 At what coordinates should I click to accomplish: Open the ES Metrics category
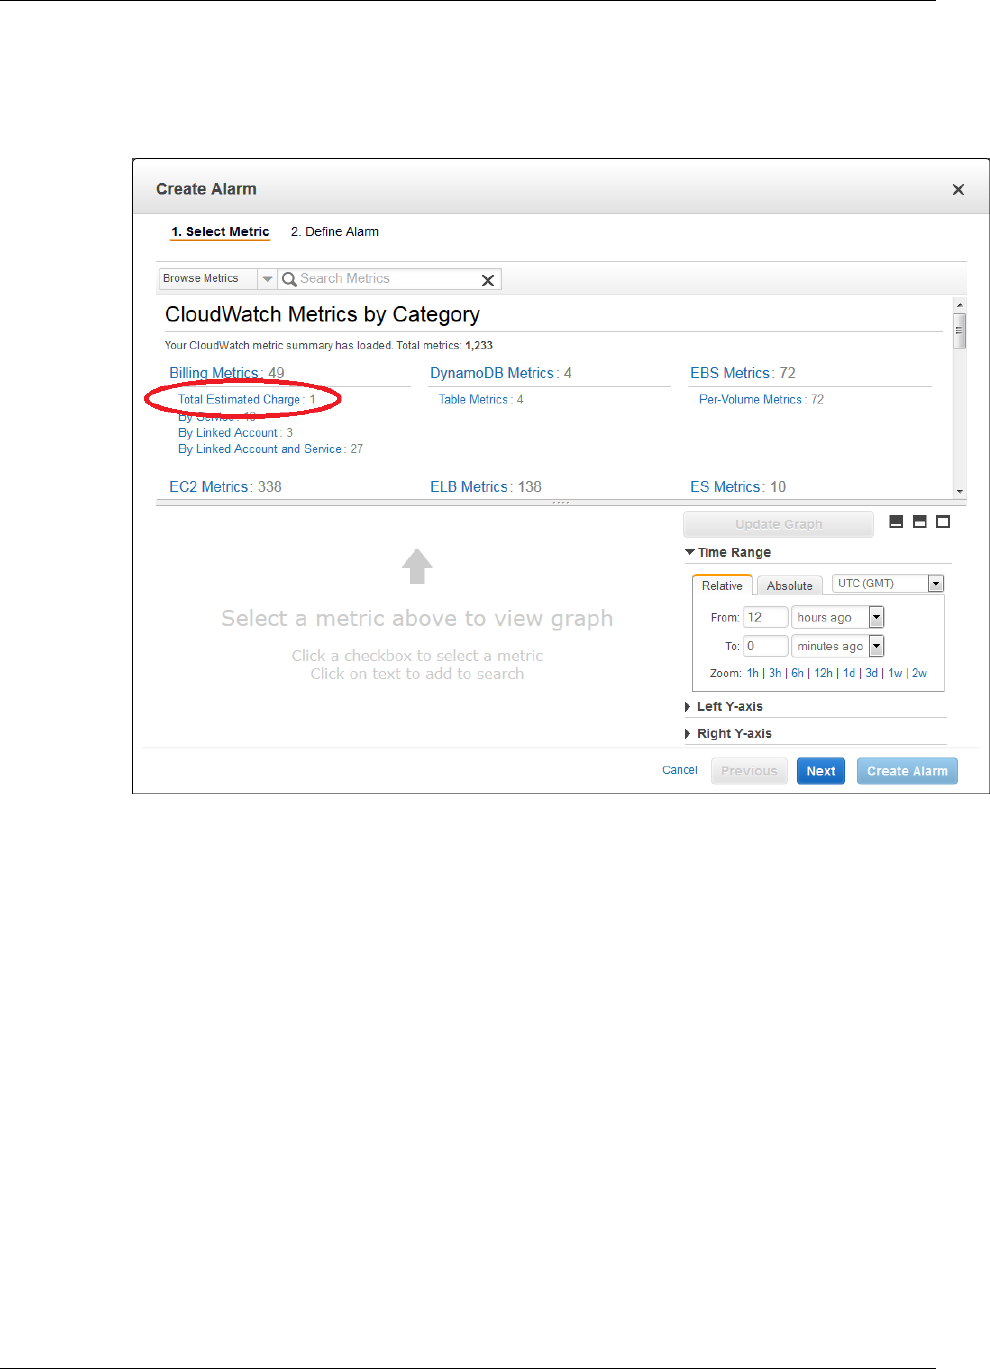[725, 487]
